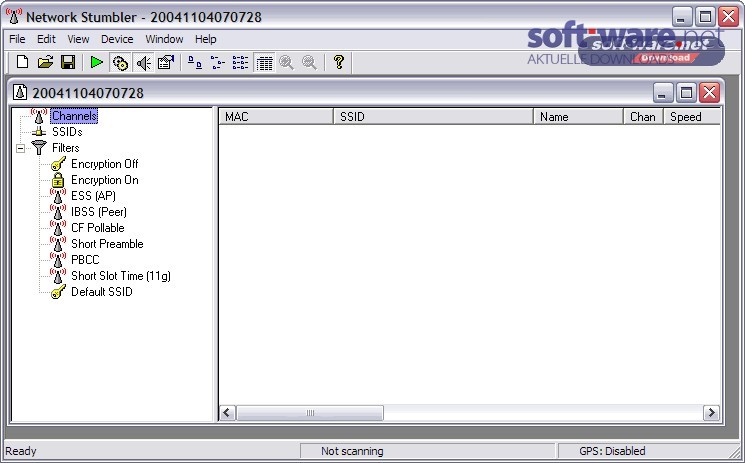Sort by the Chan column header
The image size is (745, 463).
[x=643, y=116]
